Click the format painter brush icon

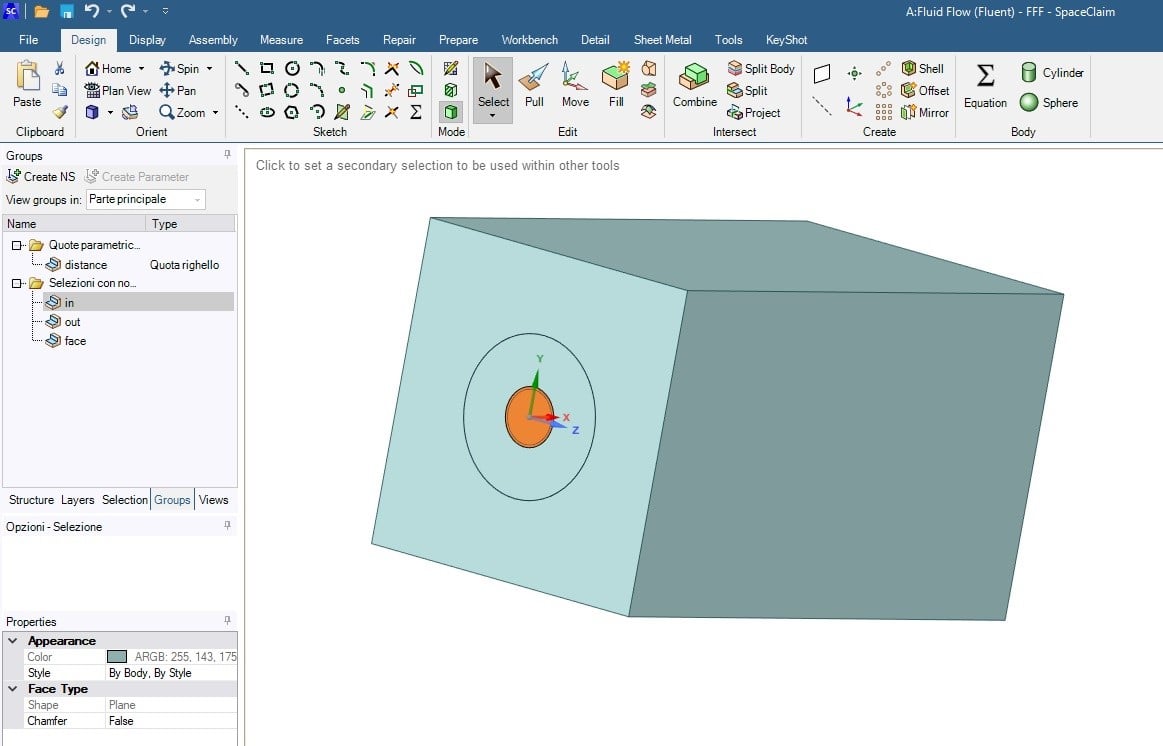pyautogui.click(x=59, y=112)
